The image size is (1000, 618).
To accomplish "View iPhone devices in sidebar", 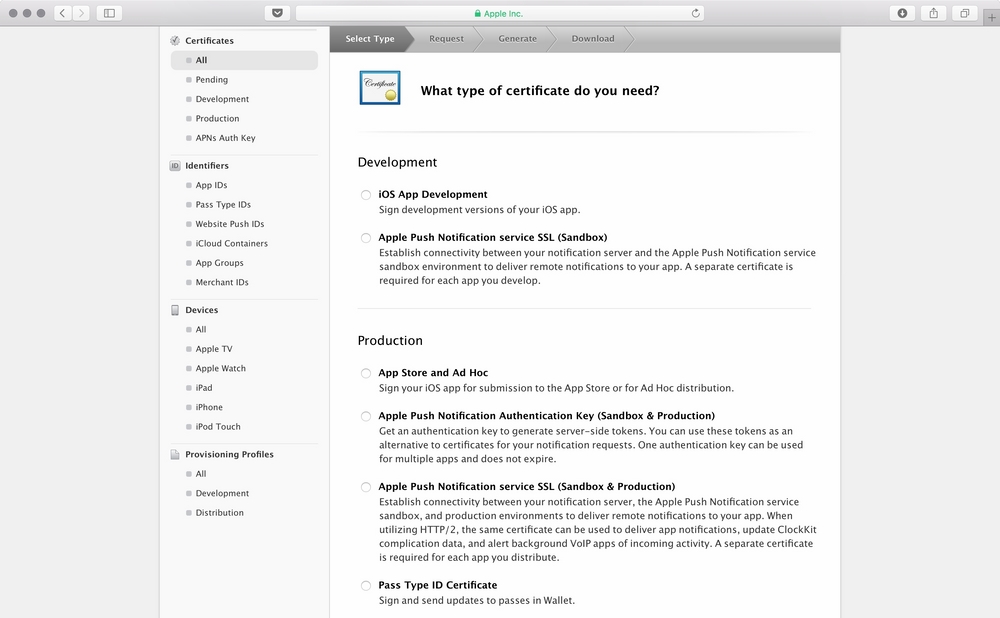I will click(x=209, y=408).
